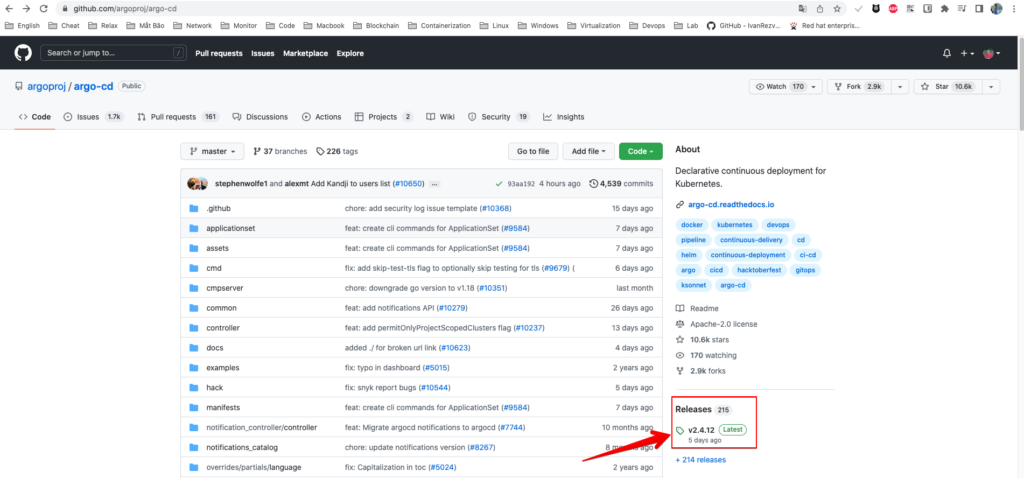This screenshot has width=1024, height=478.
Task: View the 37 branches link
Action: [280, 151]
